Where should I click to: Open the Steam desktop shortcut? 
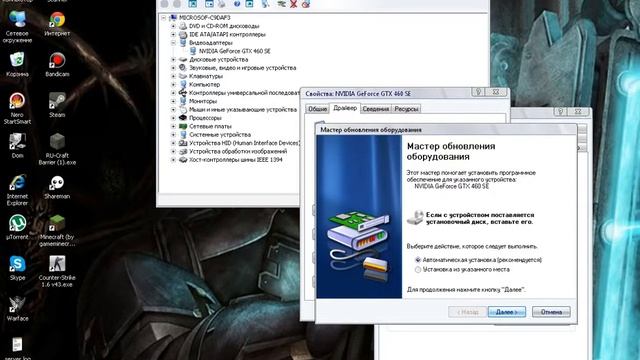(x=57, y=101)
